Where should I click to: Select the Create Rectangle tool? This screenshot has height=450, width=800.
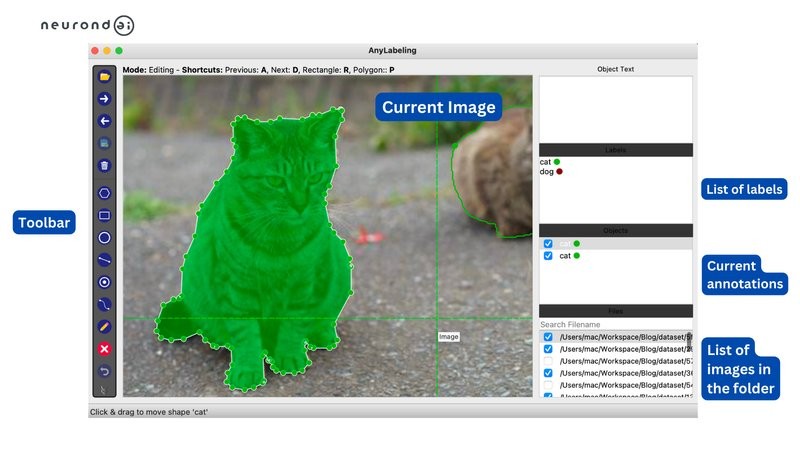pos(104,215)
